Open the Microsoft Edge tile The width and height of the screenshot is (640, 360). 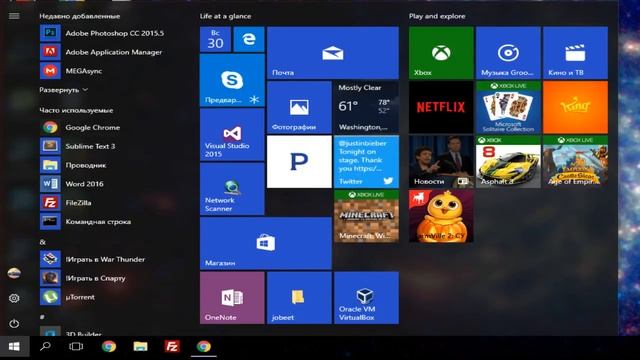click(x=249, y=39)
